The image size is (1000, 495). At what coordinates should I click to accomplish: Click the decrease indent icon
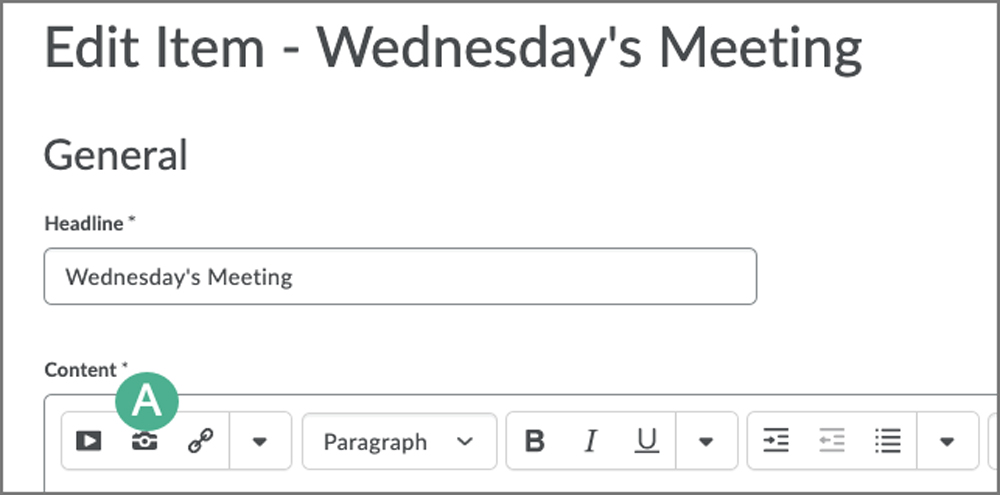(832, 440)
